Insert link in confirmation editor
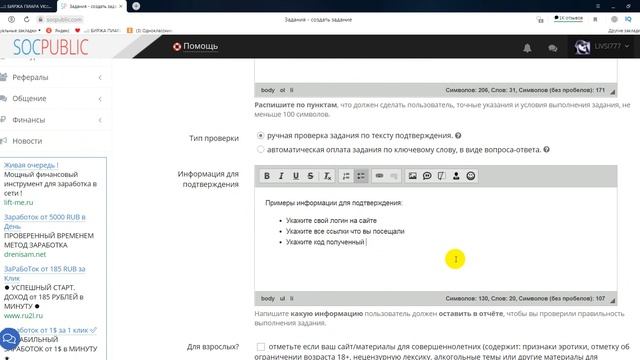 pyautogui.click(x=379, y=176)
